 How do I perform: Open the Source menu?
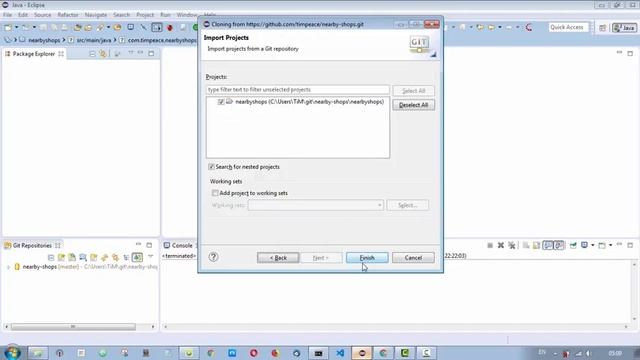[42, 15]
